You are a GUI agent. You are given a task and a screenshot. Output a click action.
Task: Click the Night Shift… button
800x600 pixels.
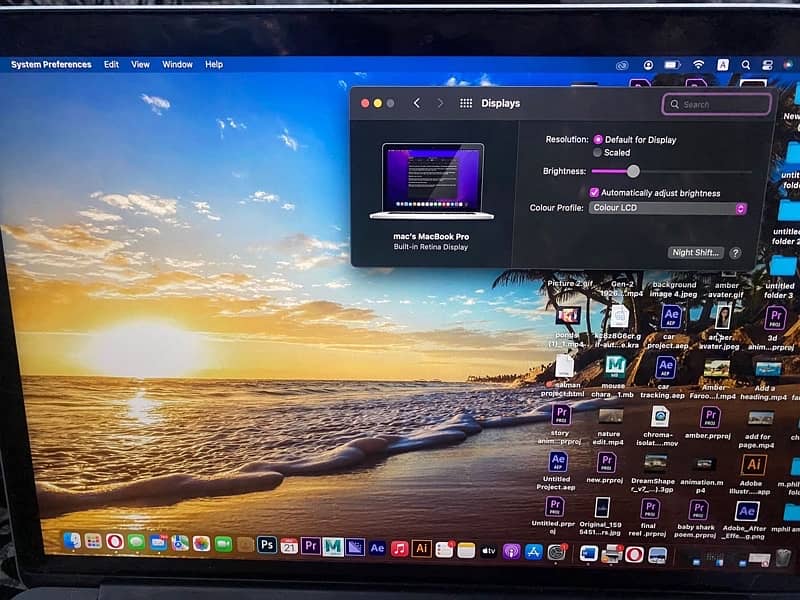coord(695,253)
